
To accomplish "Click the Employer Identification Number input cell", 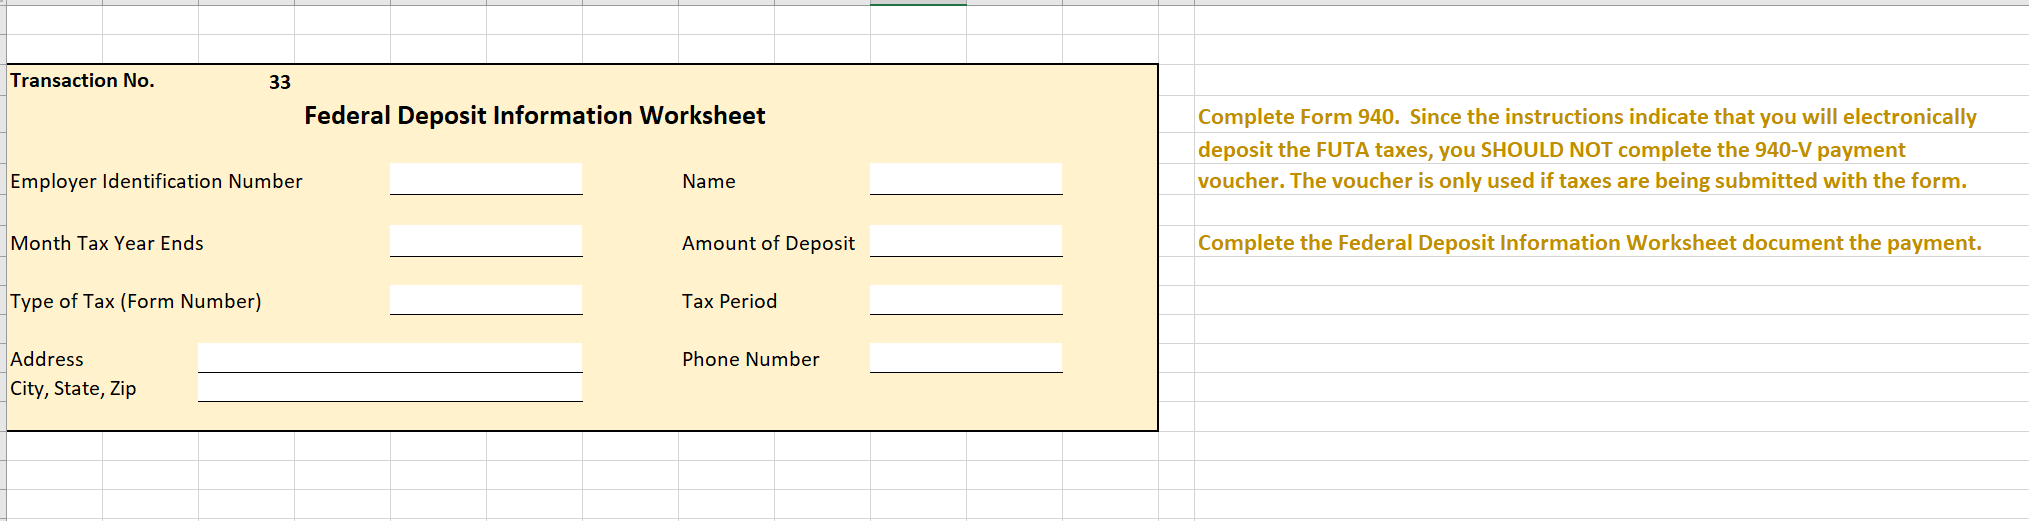I will [486, 179].
